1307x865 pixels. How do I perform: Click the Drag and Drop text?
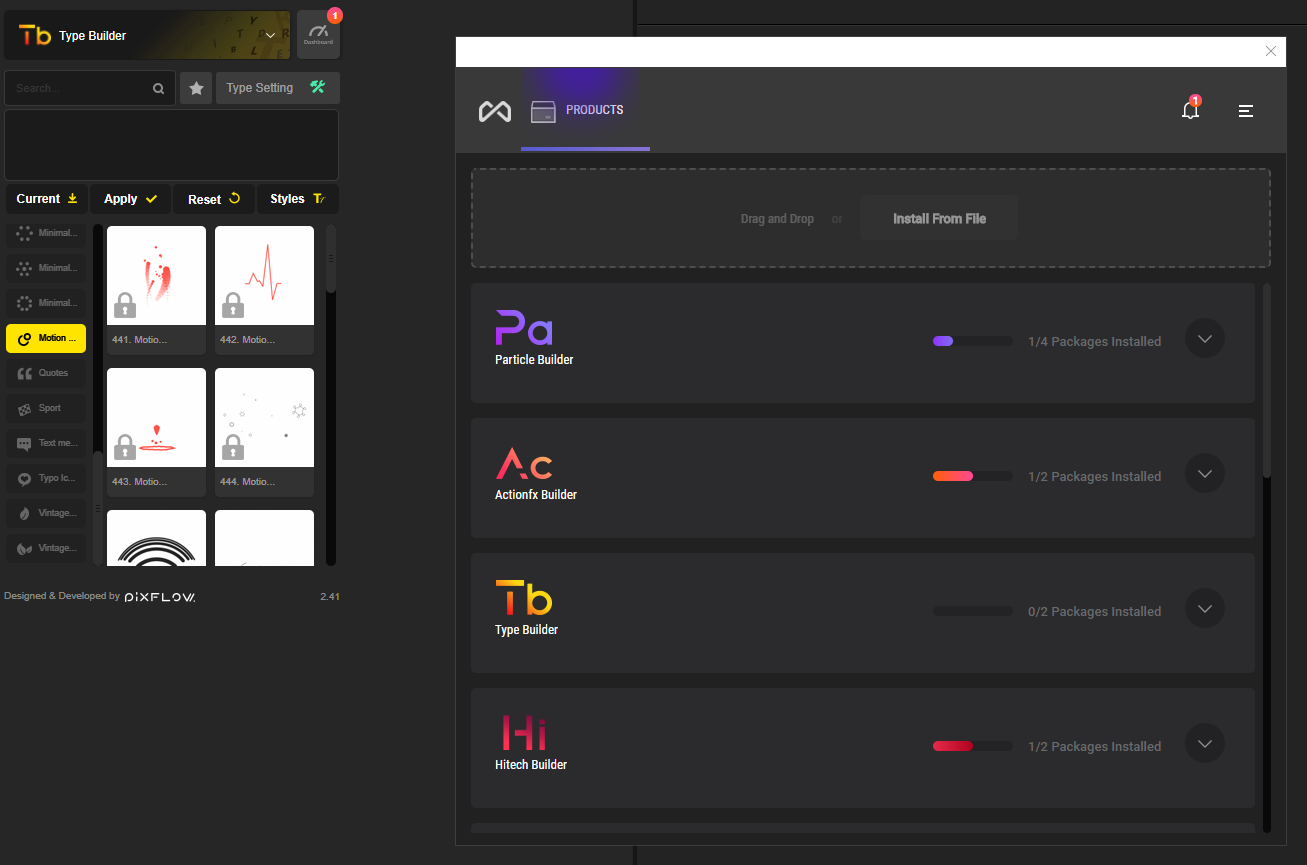click(x=777, y=219)
